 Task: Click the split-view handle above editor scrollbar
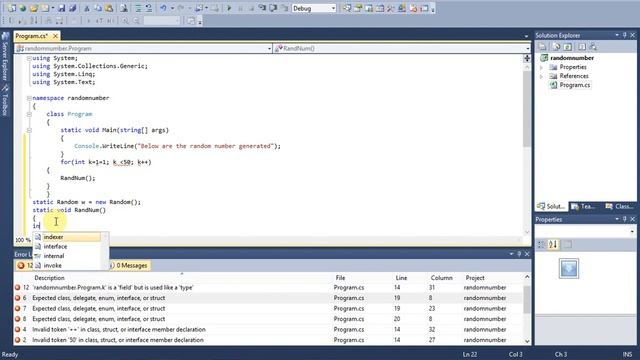pyautogui.click(x=527, y=58)
